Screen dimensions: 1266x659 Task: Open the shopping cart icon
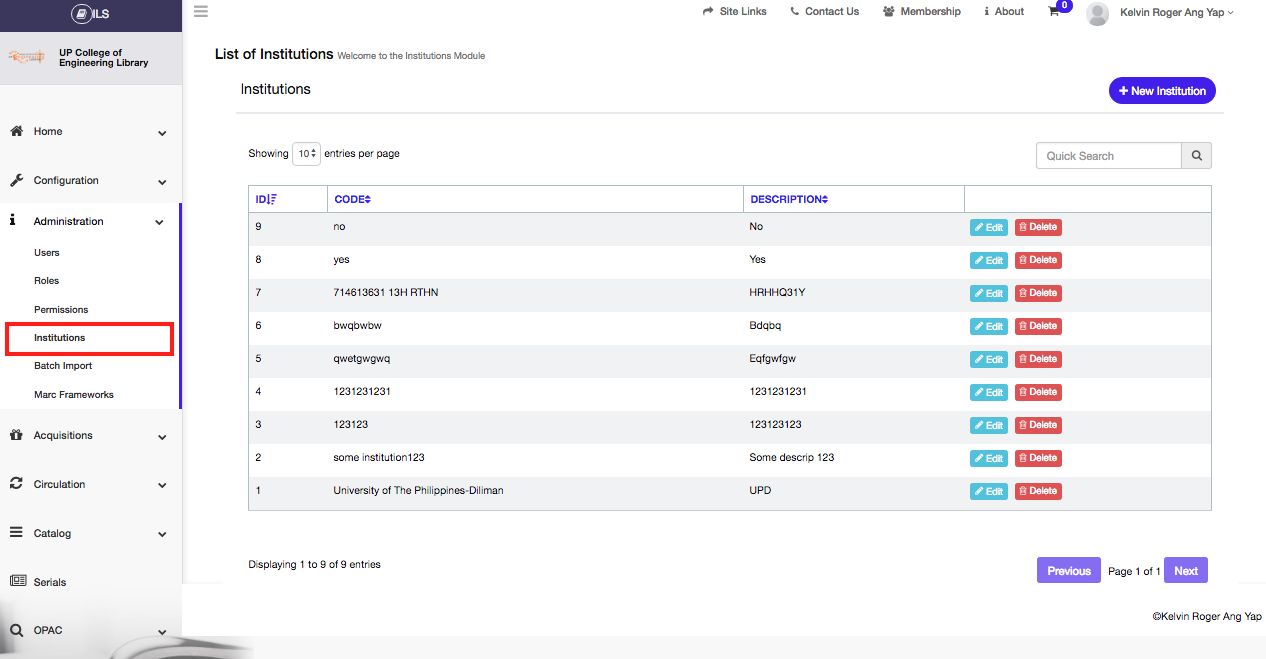coord(1054,12)
